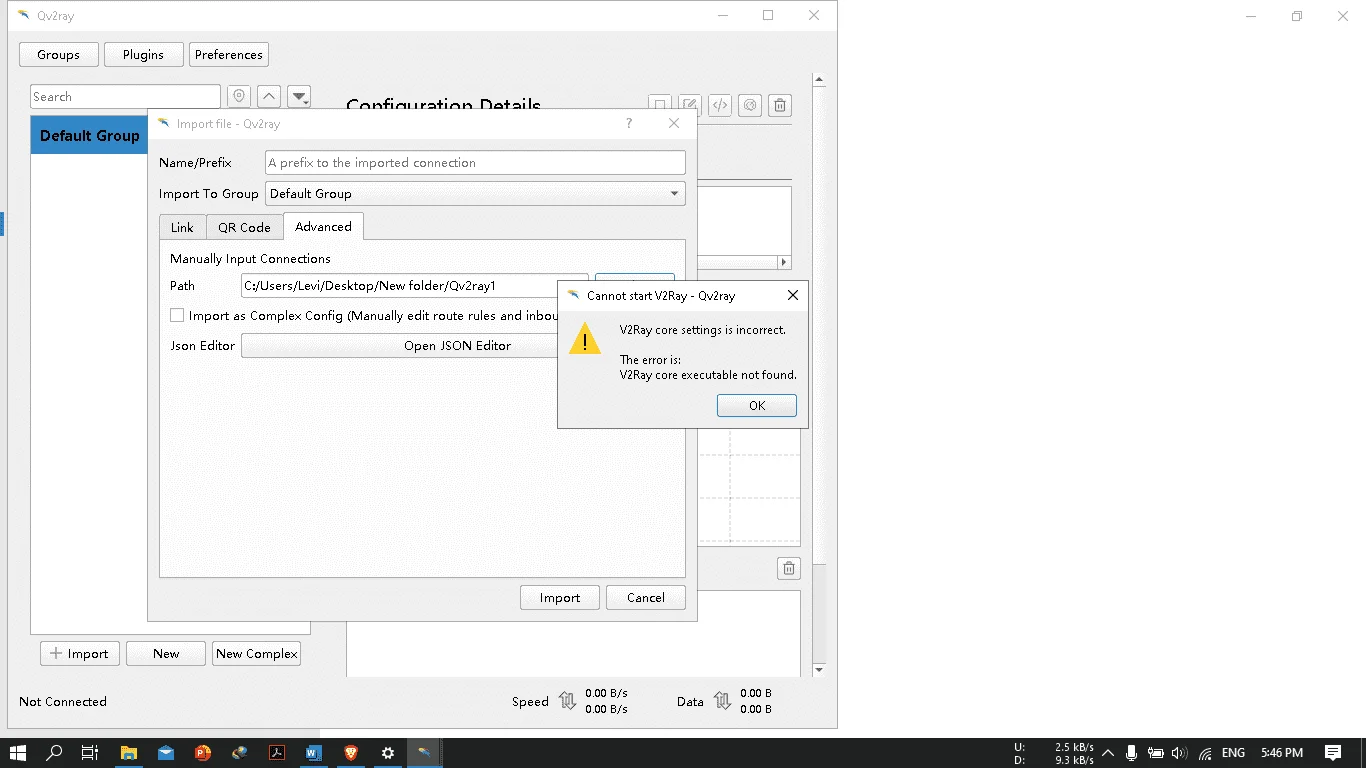Image resolution: width=1366 pixels, height=768 pixels.
Task: Click the Name/Prefix input field
Action: (x=475, y=163)
